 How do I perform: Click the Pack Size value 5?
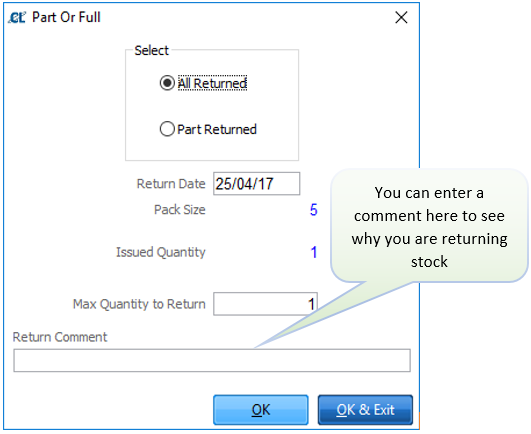(x=314, y=210)
